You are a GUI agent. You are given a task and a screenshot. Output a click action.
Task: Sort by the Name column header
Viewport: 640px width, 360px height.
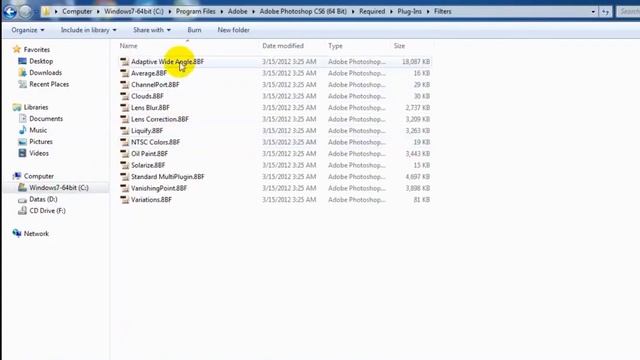point(129,46)
